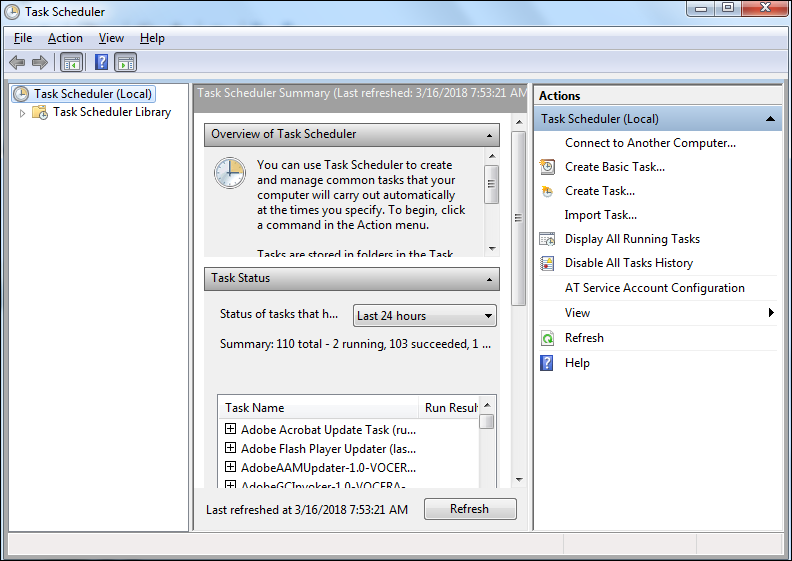The height and width of the screenshot is (561, 792).
Task: Click the Disable All Tasks History icon
Action: (547, 263)
